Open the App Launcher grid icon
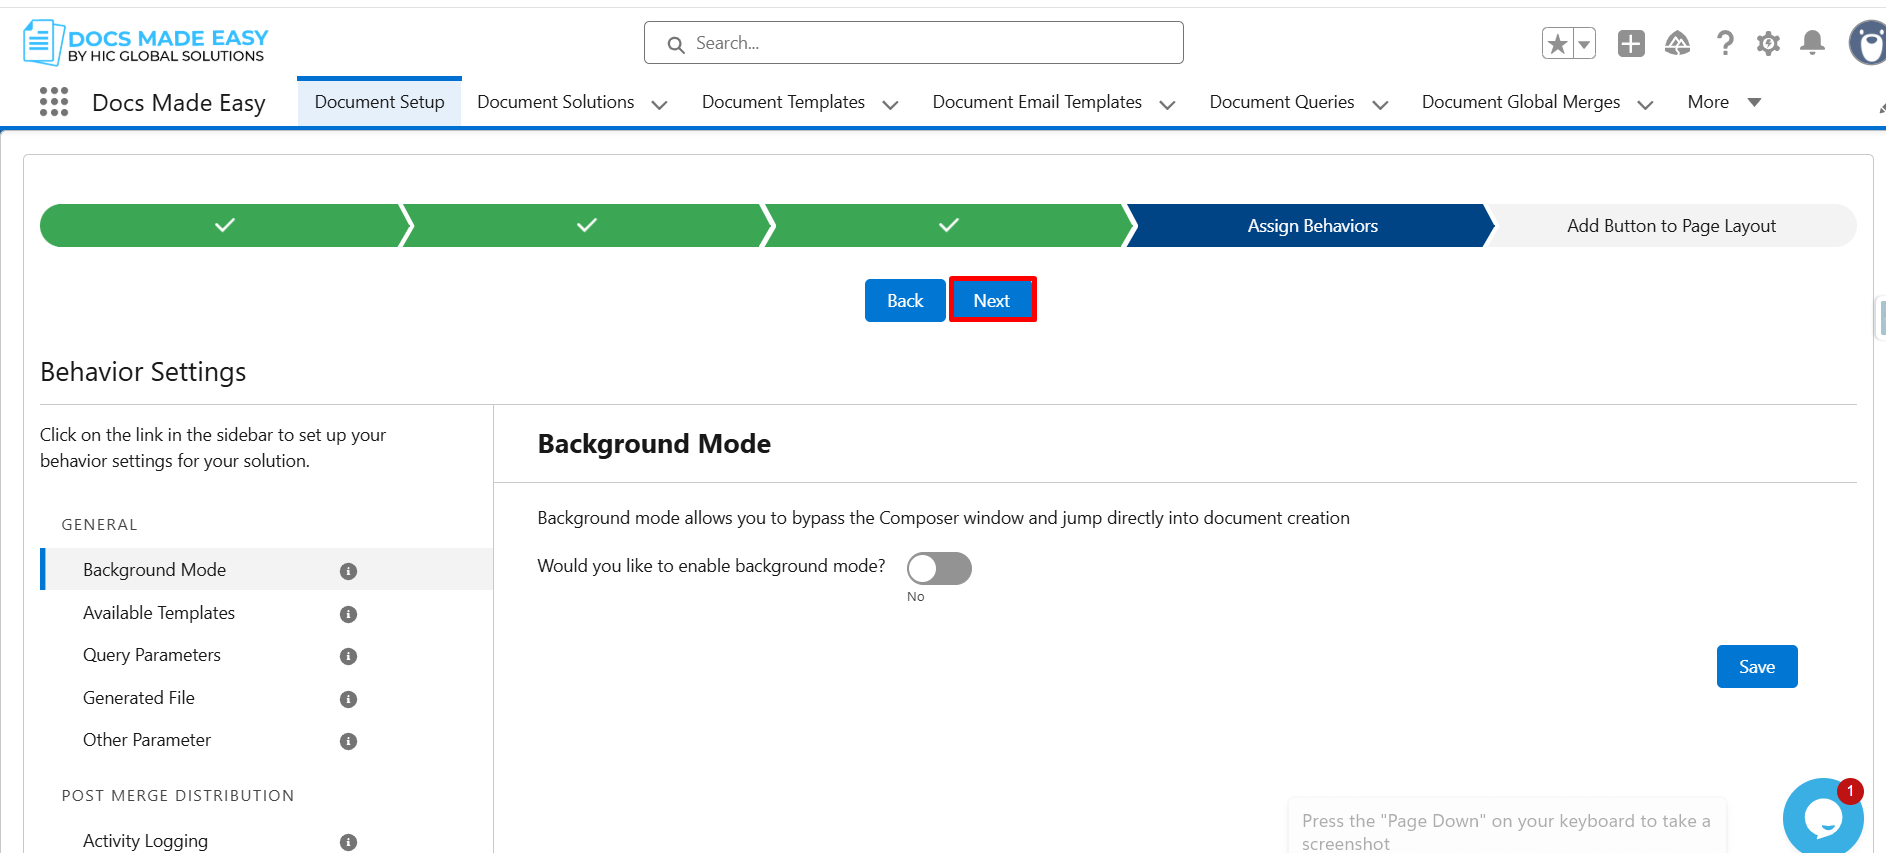 [x=54, y=102]
